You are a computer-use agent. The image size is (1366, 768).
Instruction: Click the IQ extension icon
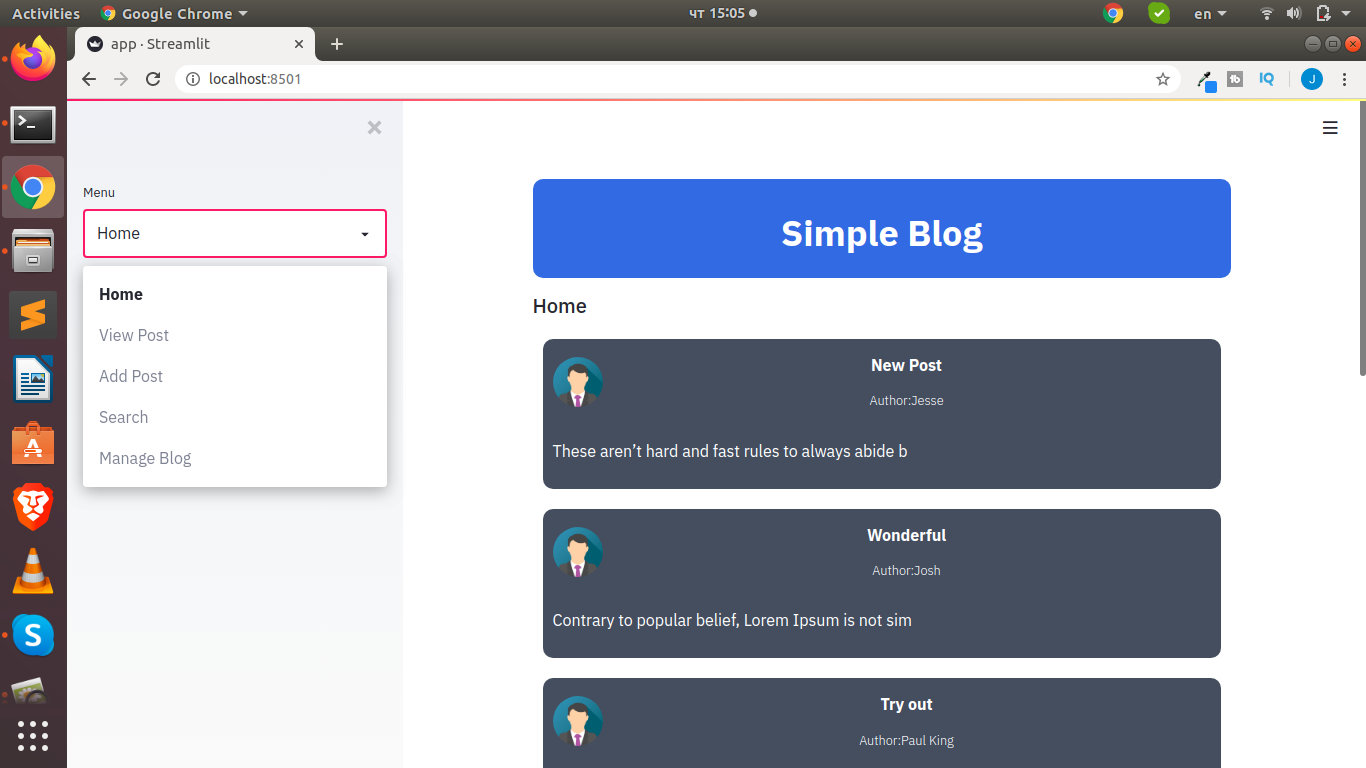[1267, 78]
